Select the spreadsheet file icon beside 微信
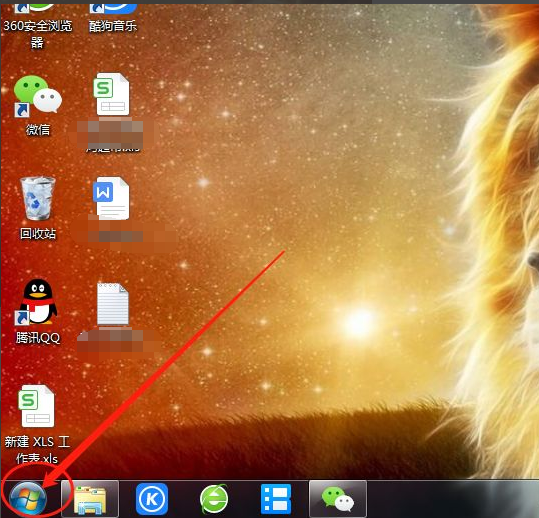This screenshot has height=518, width=539. 111,94
